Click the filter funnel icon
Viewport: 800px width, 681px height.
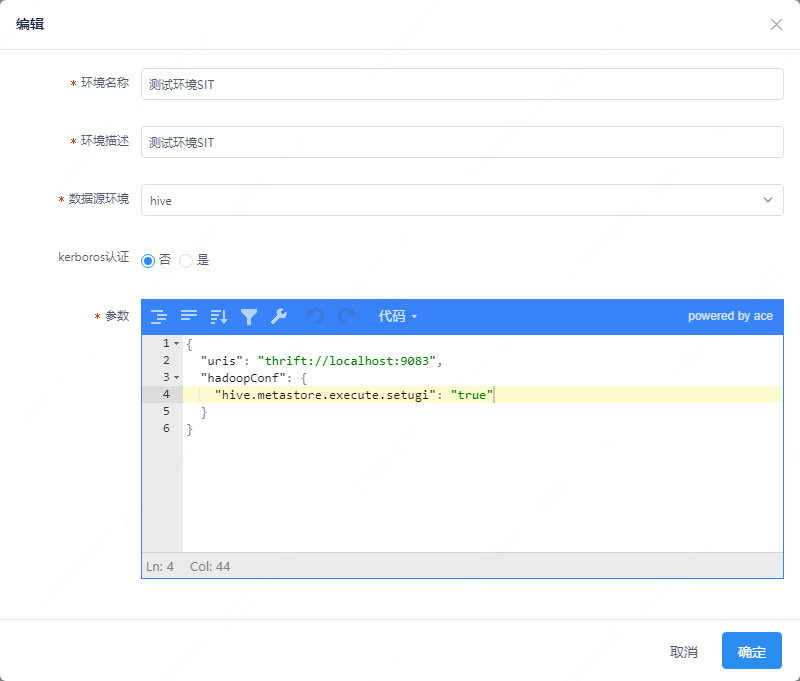pos(249,317)
